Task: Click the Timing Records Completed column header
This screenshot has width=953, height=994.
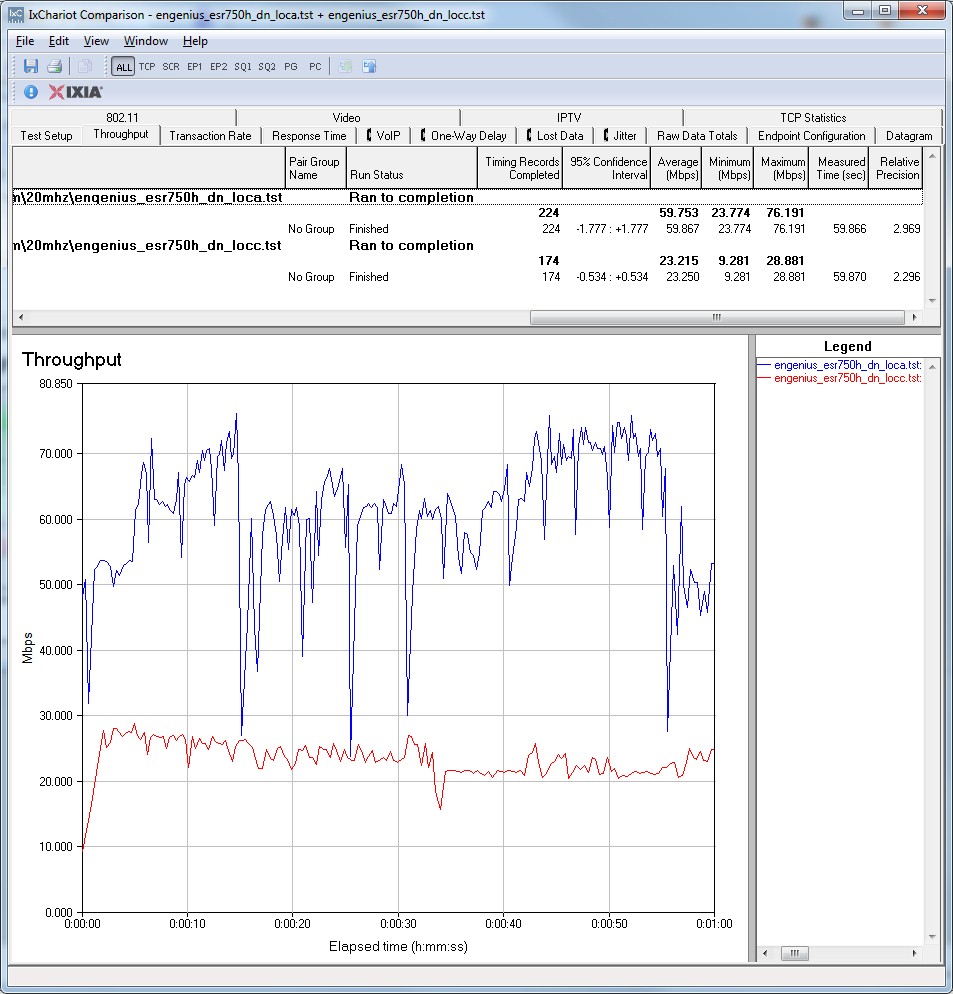Action: click(519, 168)
